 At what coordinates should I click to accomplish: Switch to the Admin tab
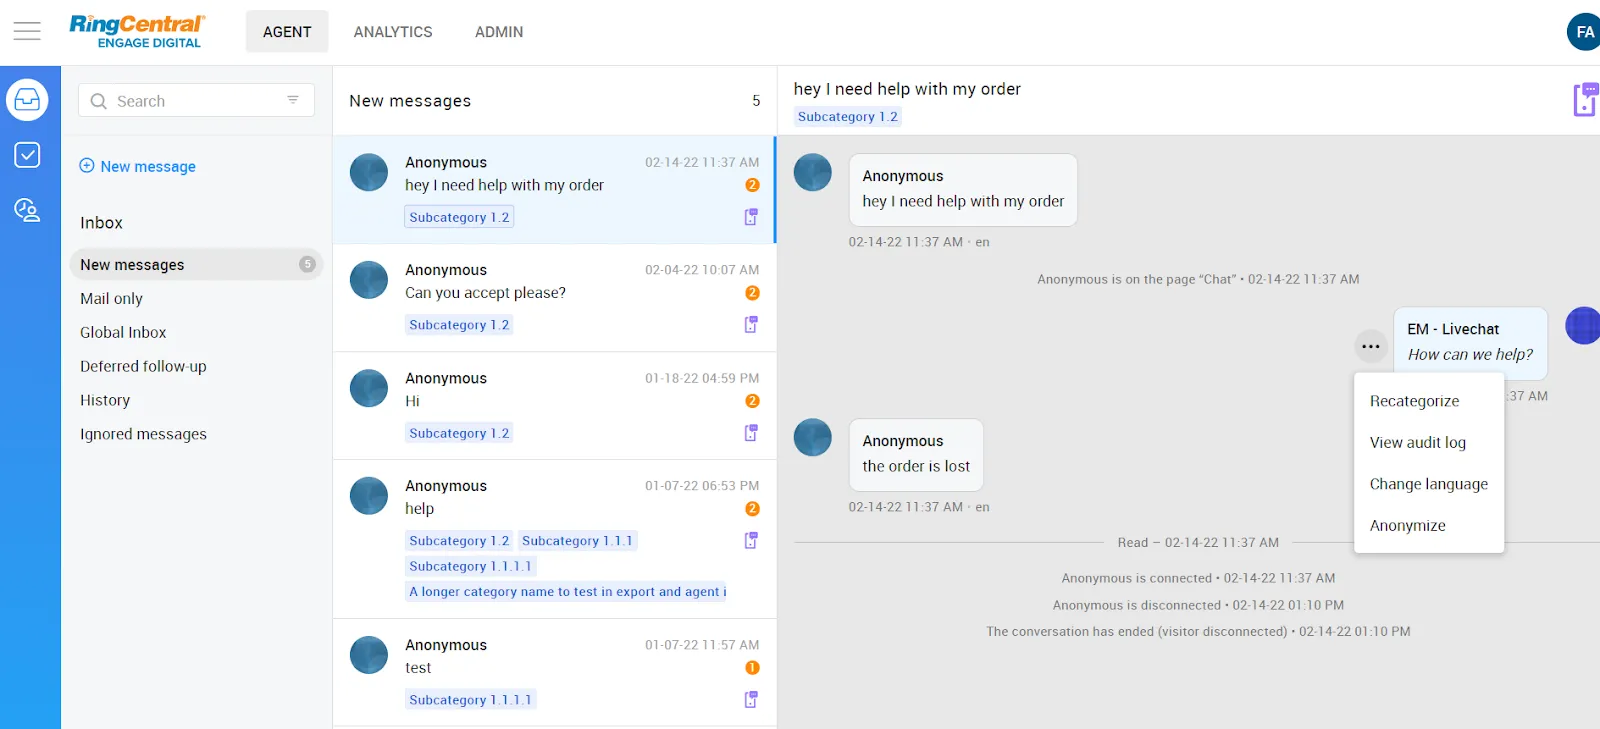pos(499,32)
